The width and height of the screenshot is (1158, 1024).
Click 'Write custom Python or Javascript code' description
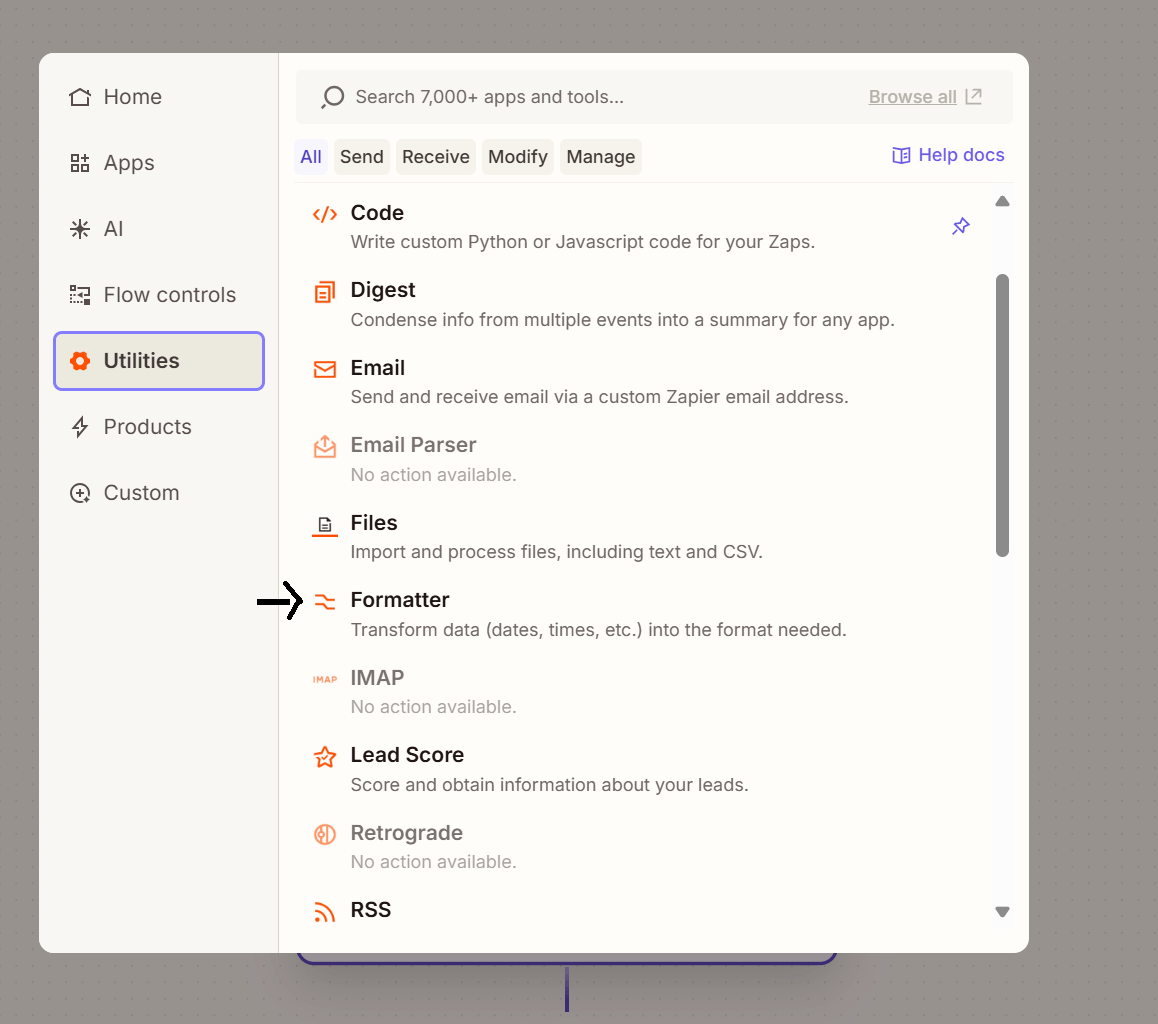click(x=583, y=242)
